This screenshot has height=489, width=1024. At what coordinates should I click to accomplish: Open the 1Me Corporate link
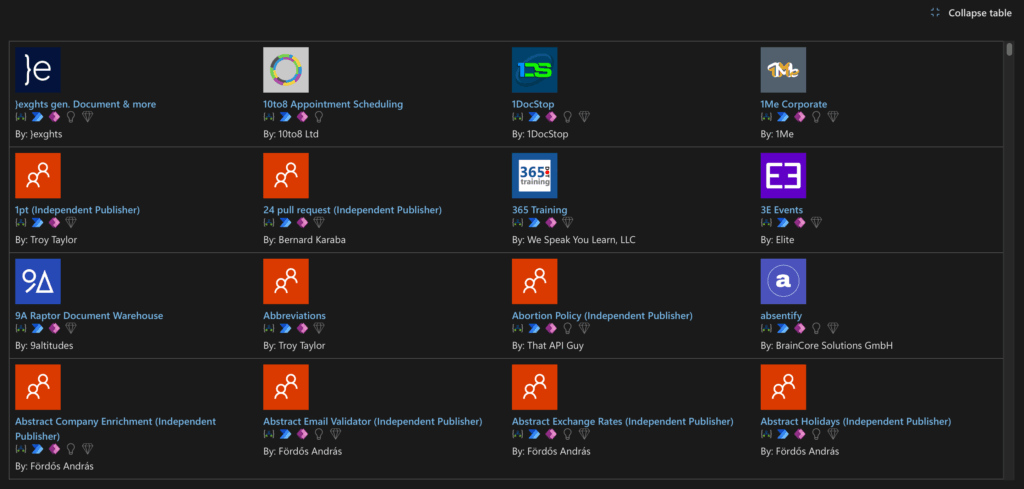pos(793,104)
